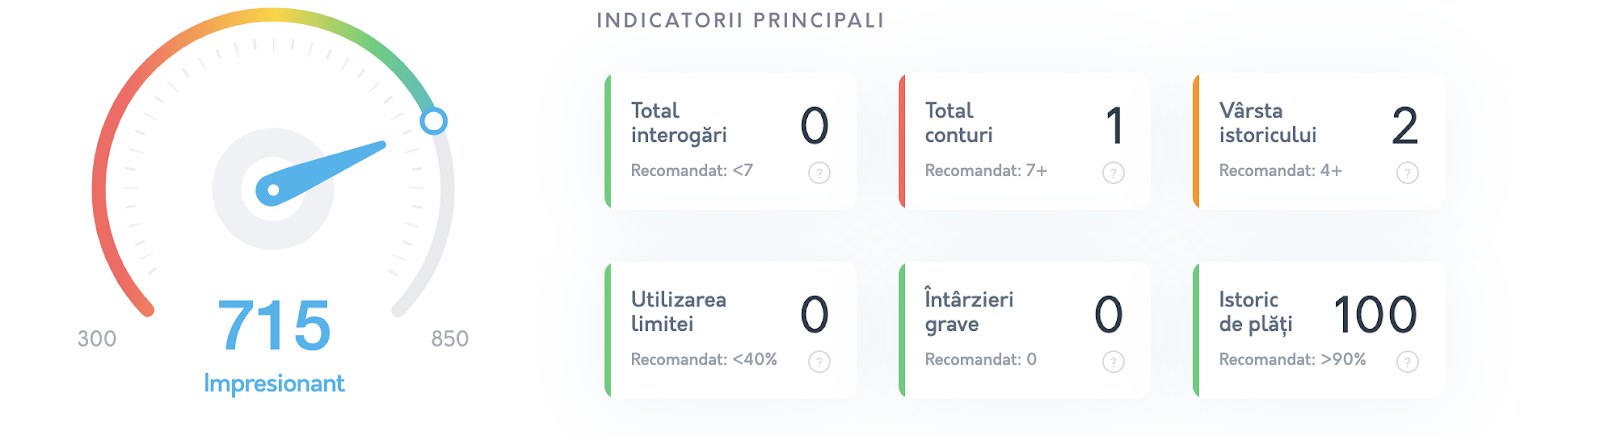Select the Întârzieri grave card
This screenshot has height=436, width=1600.
(1024, 330)
